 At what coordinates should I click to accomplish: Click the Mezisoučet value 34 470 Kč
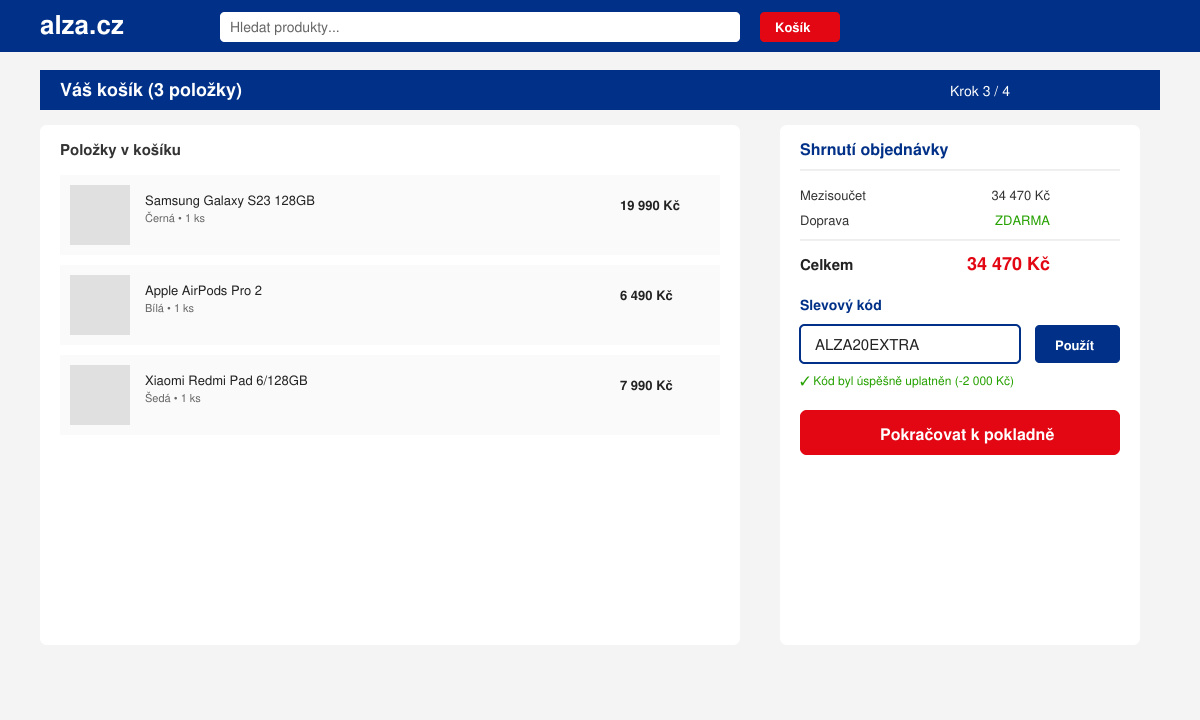coord(1020,195)
